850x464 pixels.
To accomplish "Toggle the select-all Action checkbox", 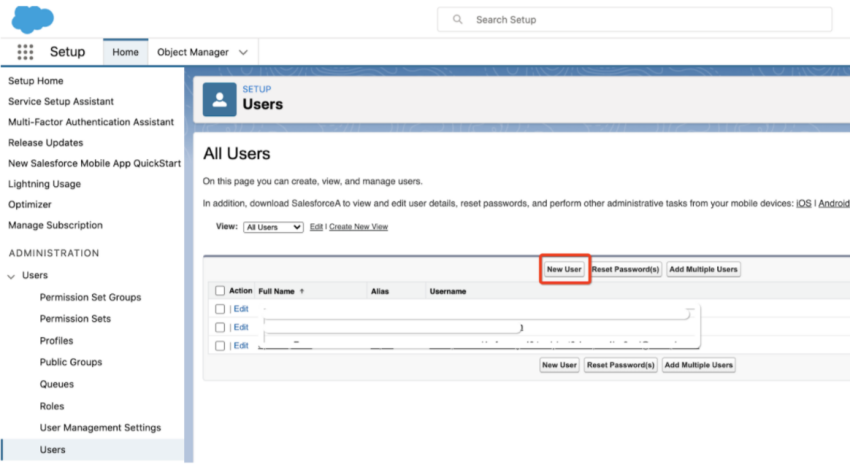I will 220,291.
